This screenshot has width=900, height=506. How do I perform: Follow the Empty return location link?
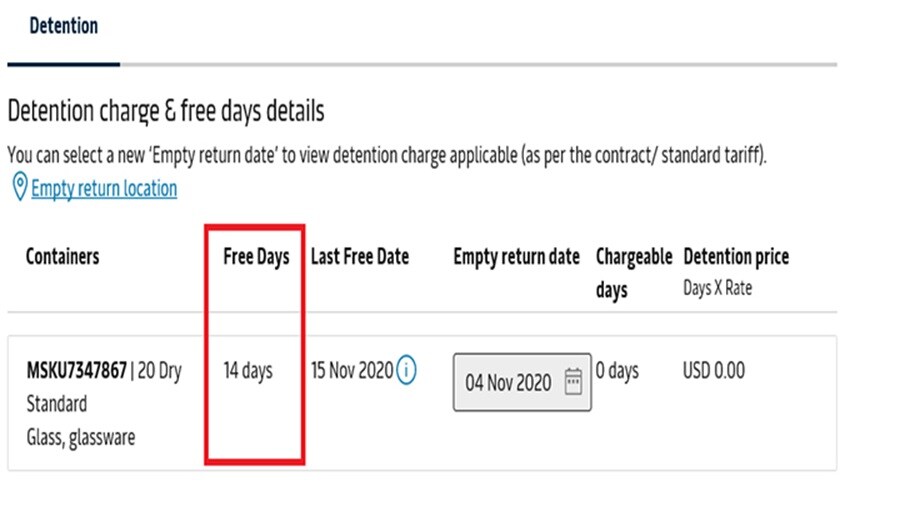coord(104,189)
